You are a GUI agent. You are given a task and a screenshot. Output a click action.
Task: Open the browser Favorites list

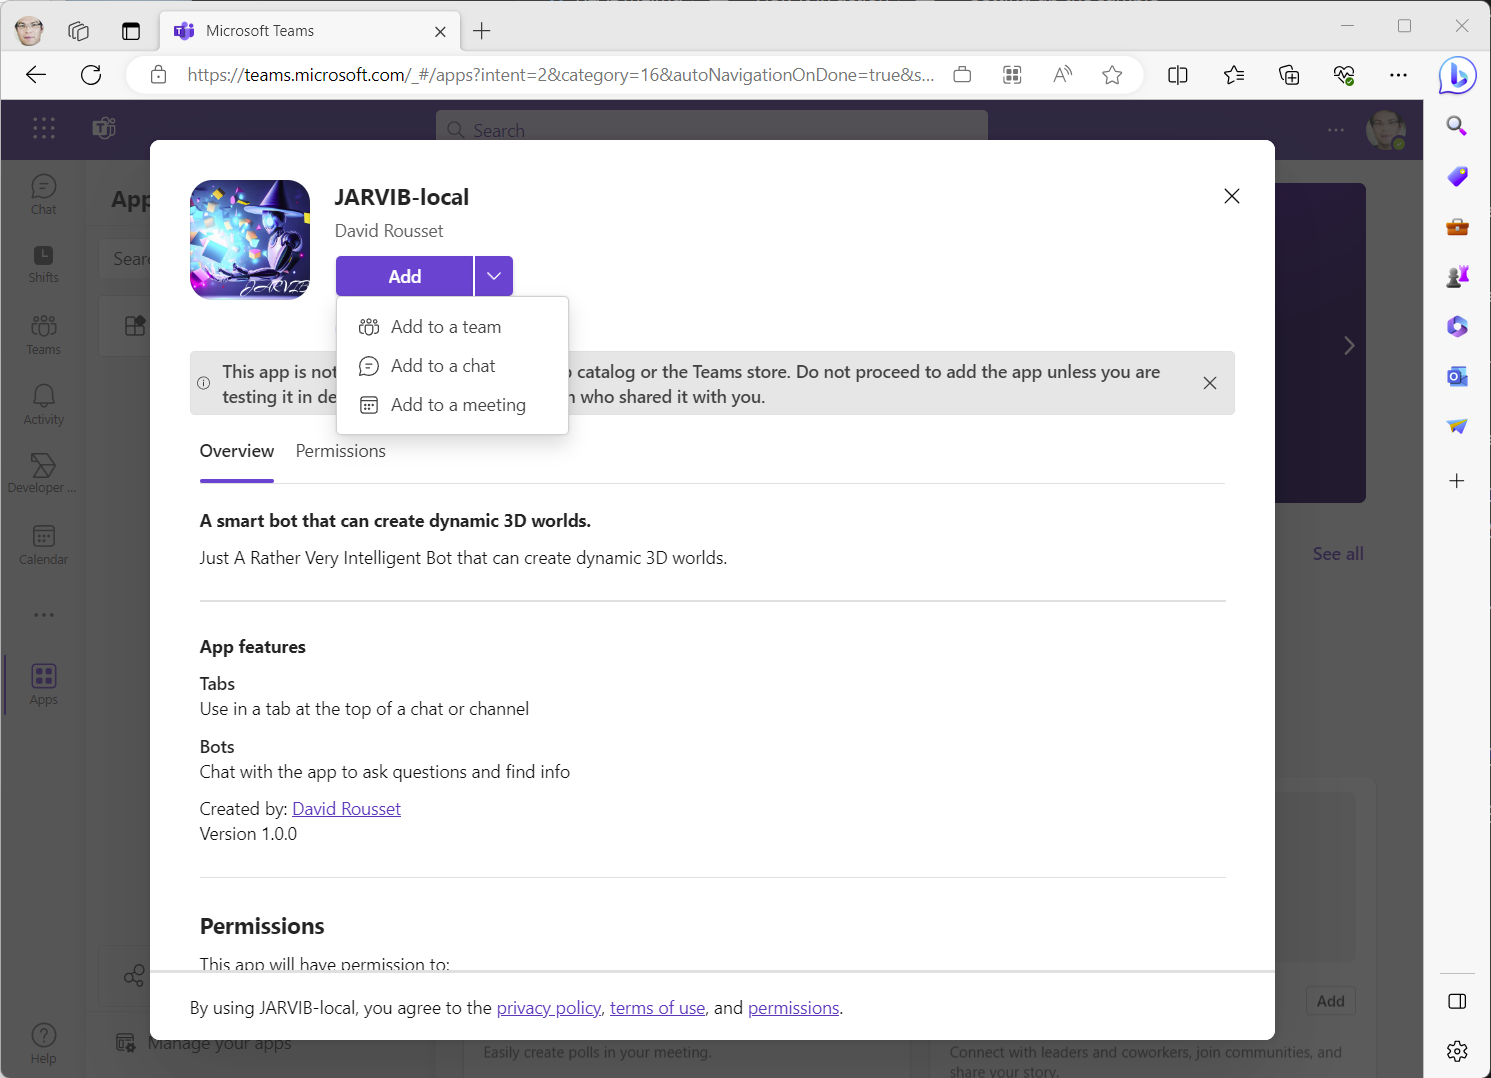pyautogui.click(x=1234, y=75)
